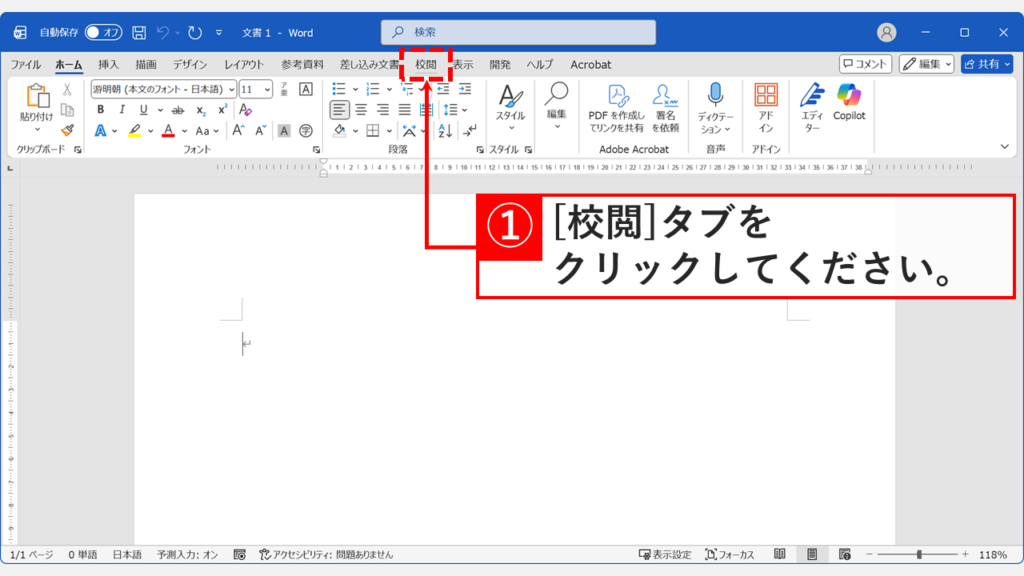Open the 挿入 (Insert) ribbon tab
This screenshot has height=576, width=1024.
point(111,64)
